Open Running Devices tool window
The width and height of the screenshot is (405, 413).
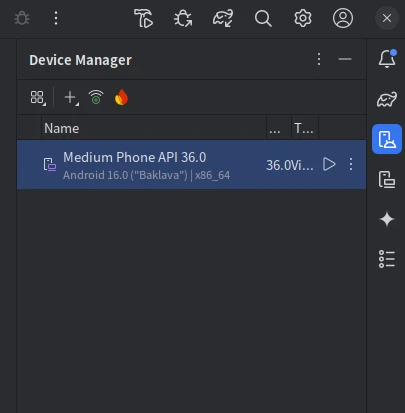(x=387, y=179)
